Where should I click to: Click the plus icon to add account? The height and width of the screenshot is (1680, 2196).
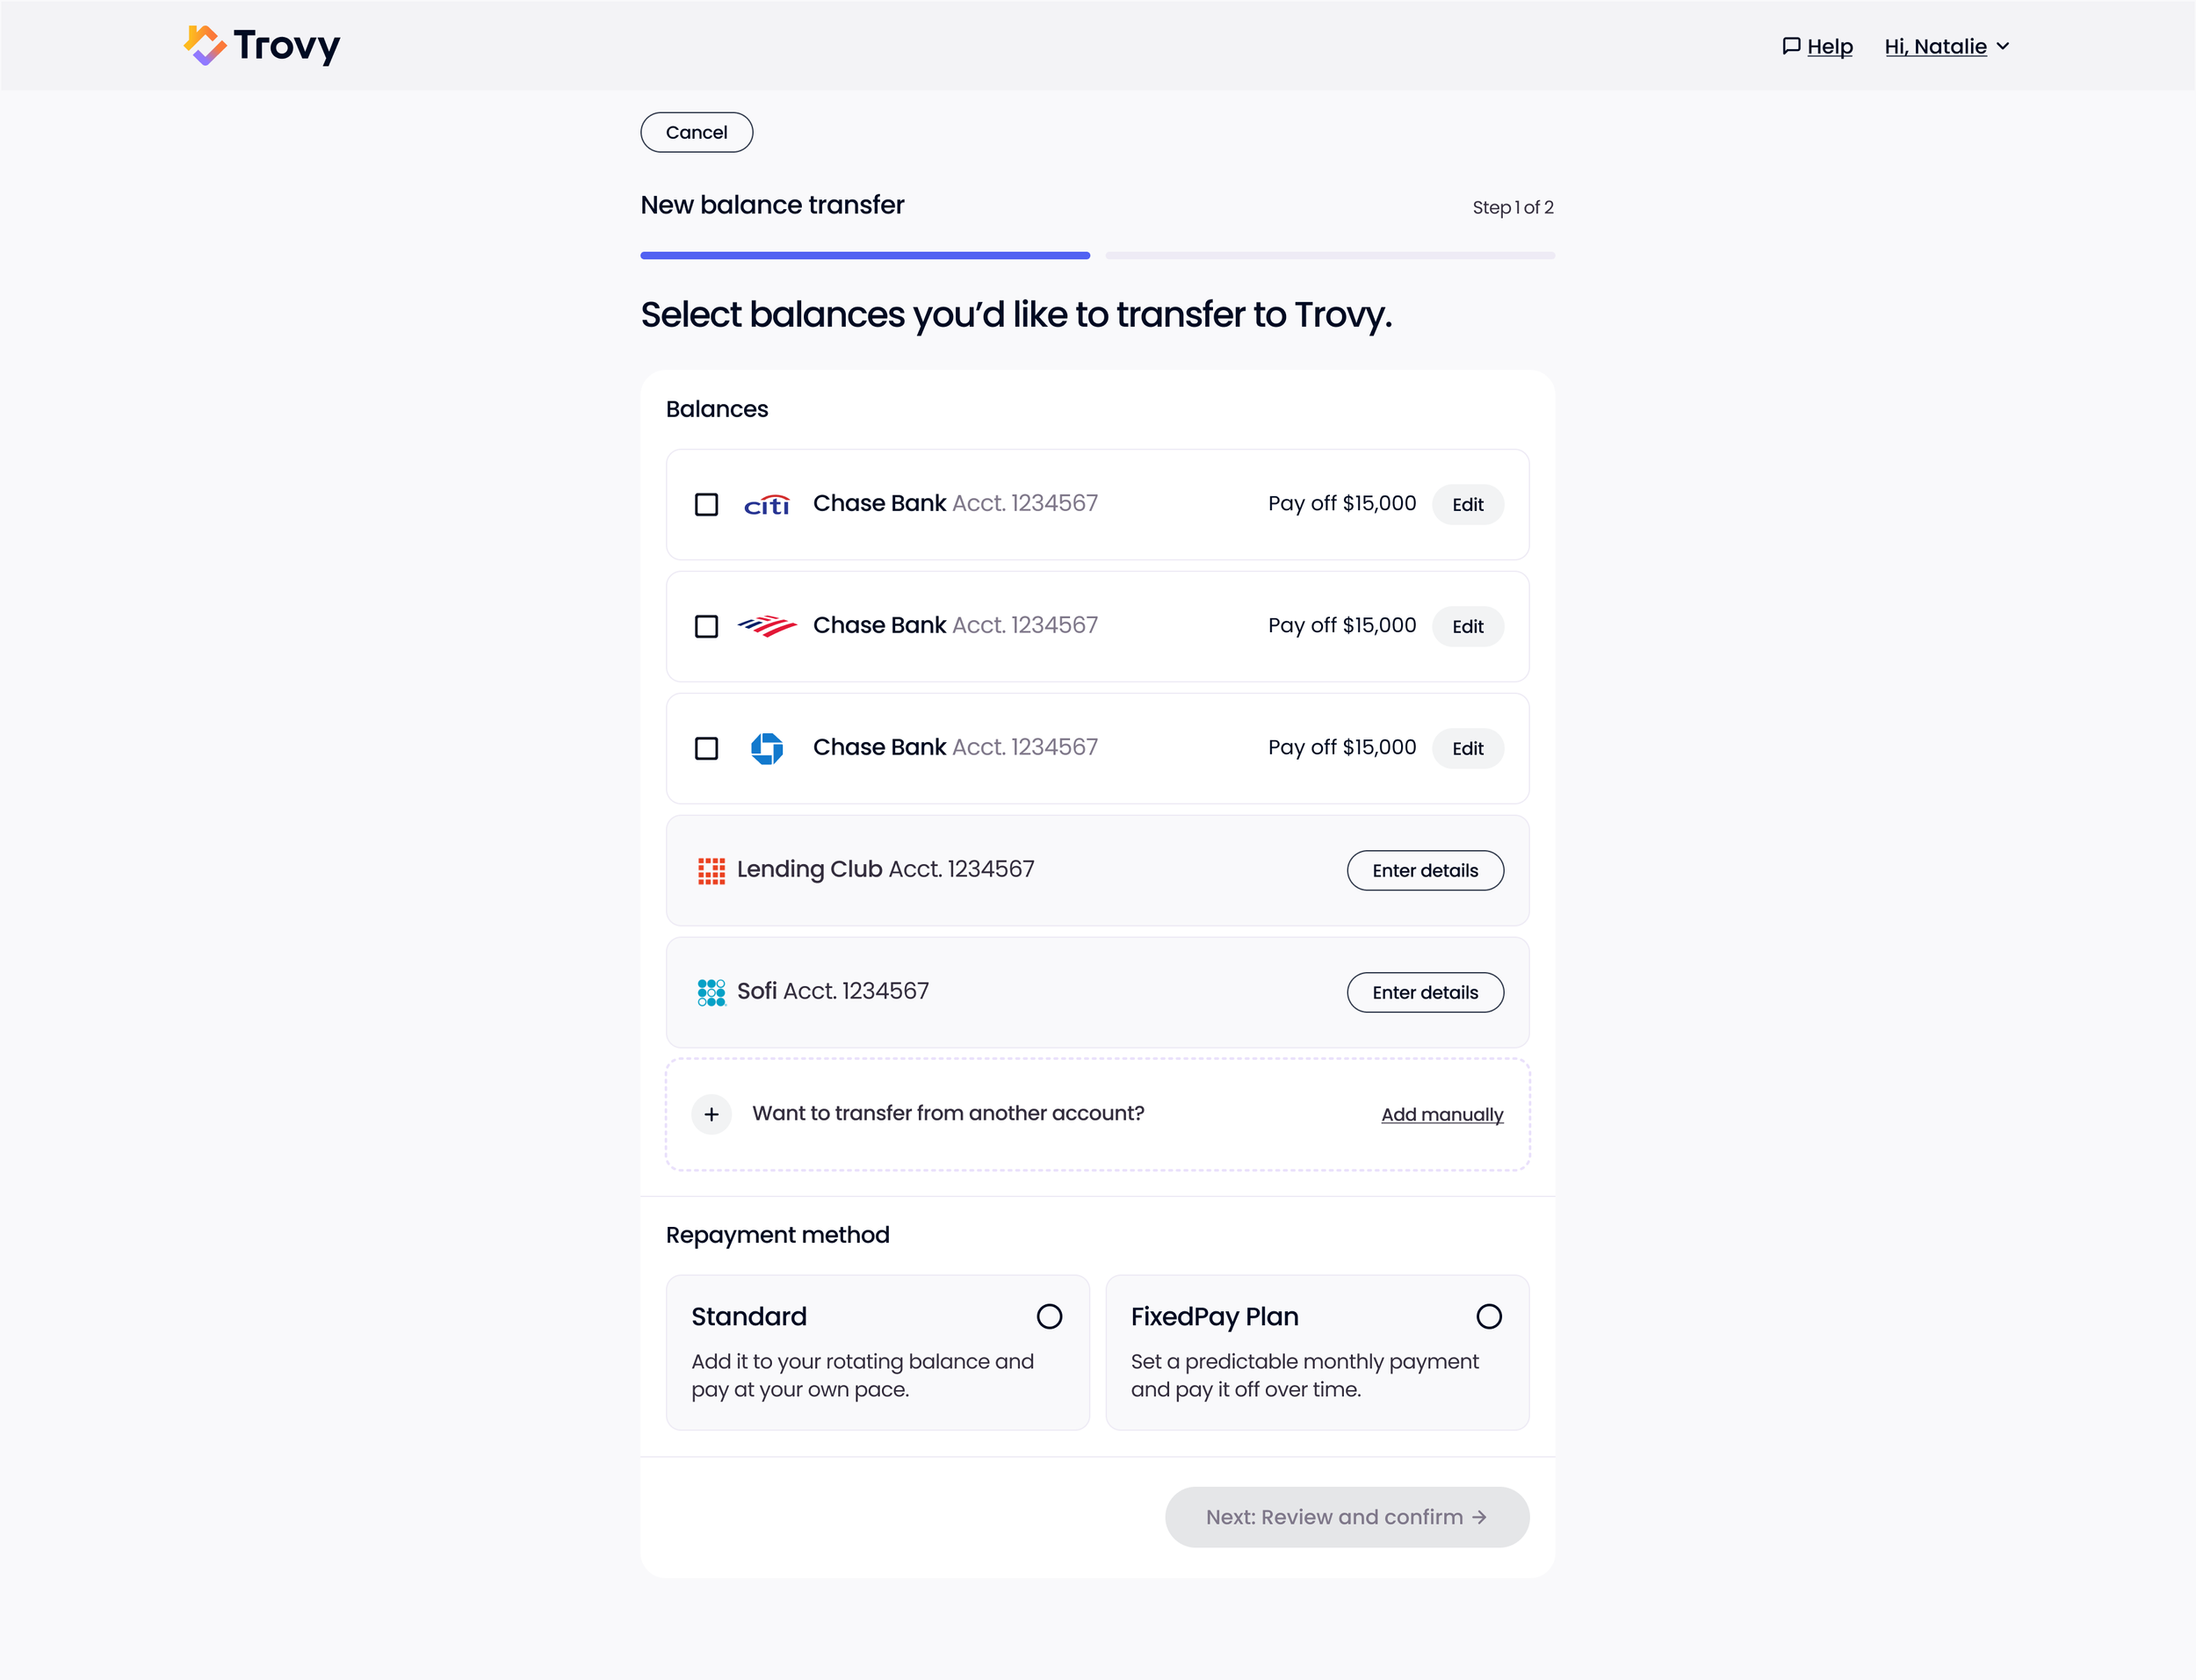pos(711,1114)
